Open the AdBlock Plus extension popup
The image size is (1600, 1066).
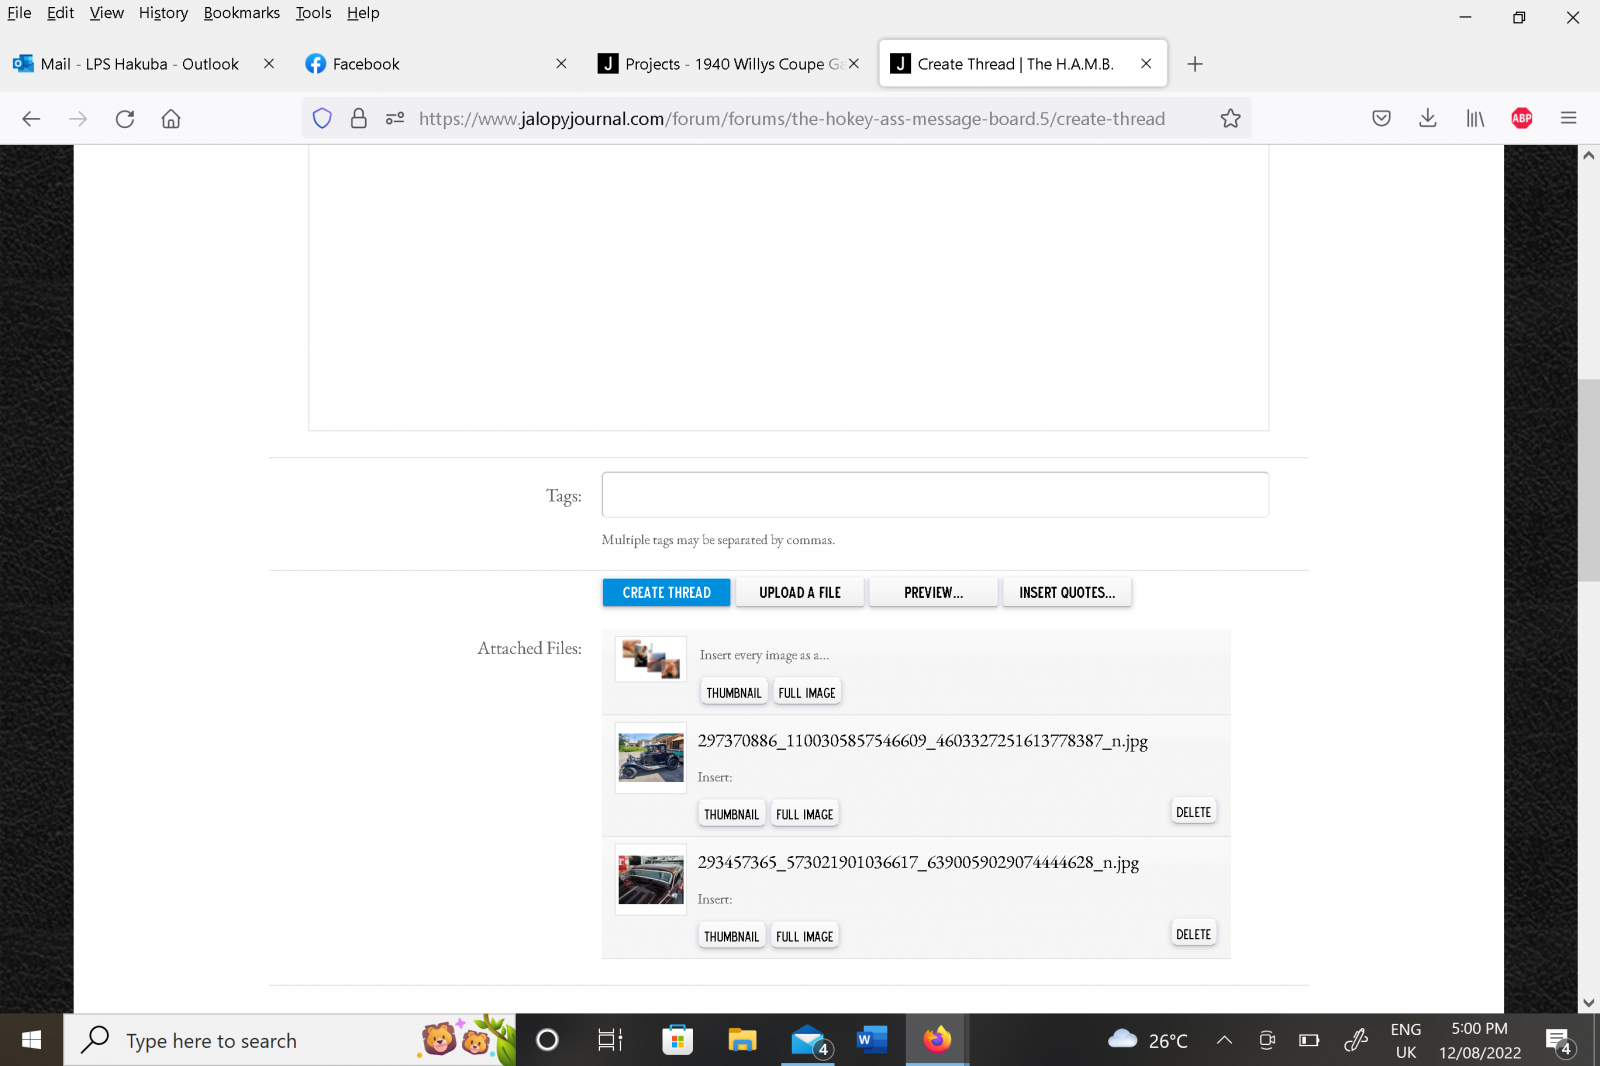tap(1521, 118)
